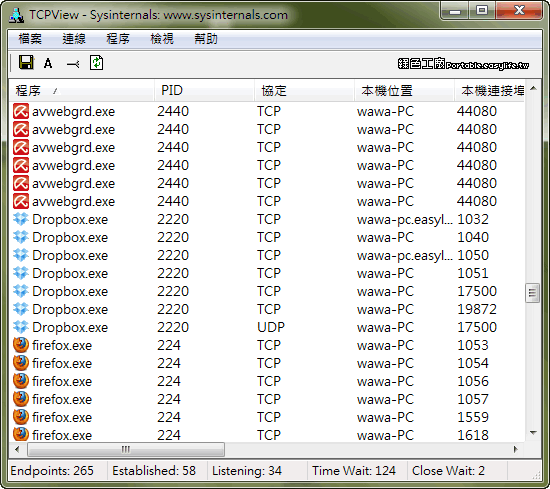550x489 pixels.
Task: Click the Firefox icon on the port 1057 row
Action: pos(21,399)
